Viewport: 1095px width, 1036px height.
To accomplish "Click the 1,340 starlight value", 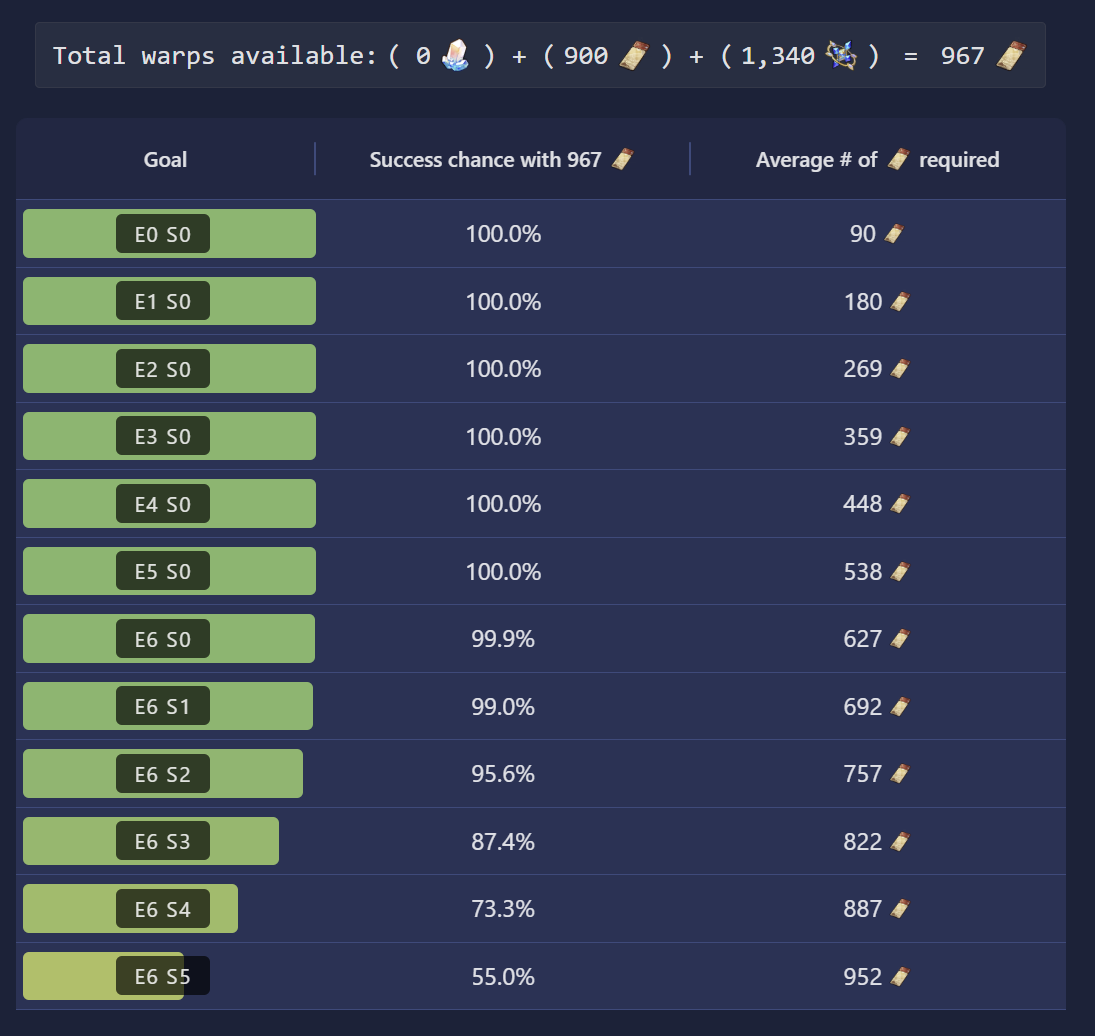I will (778, 55).
